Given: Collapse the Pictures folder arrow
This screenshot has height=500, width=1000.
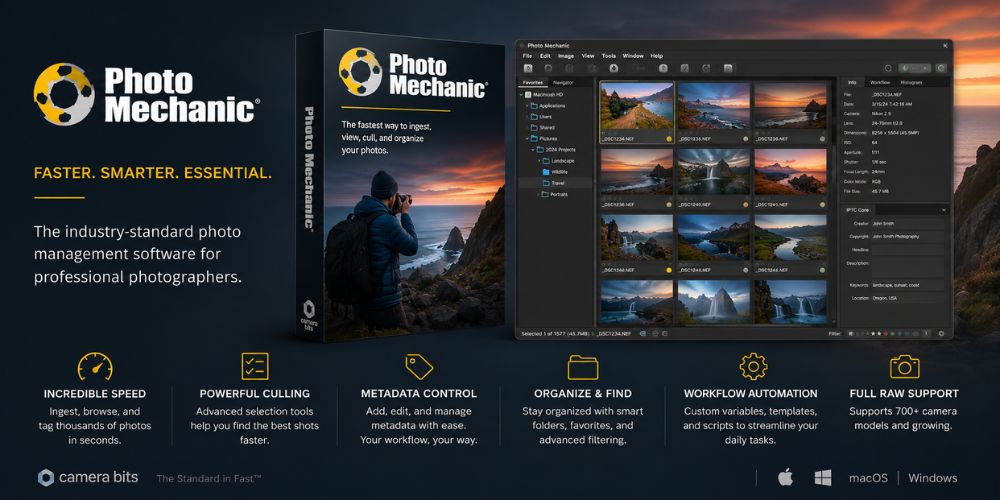Looking at the screenshot, I should point(527,138).
